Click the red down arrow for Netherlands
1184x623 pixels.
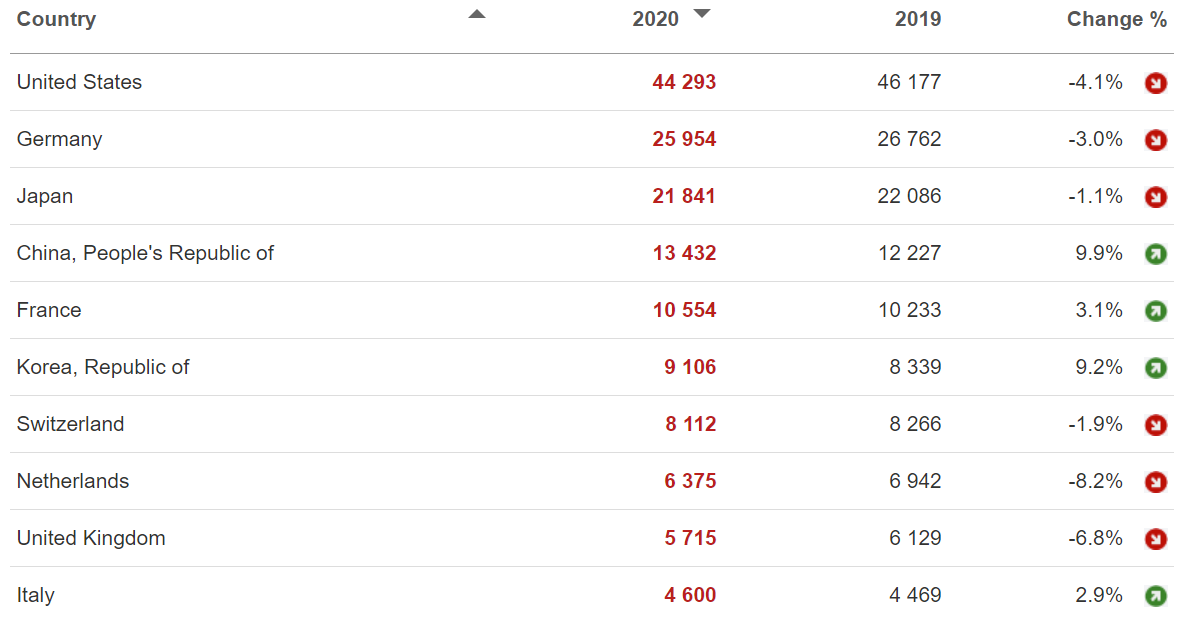1155,482
